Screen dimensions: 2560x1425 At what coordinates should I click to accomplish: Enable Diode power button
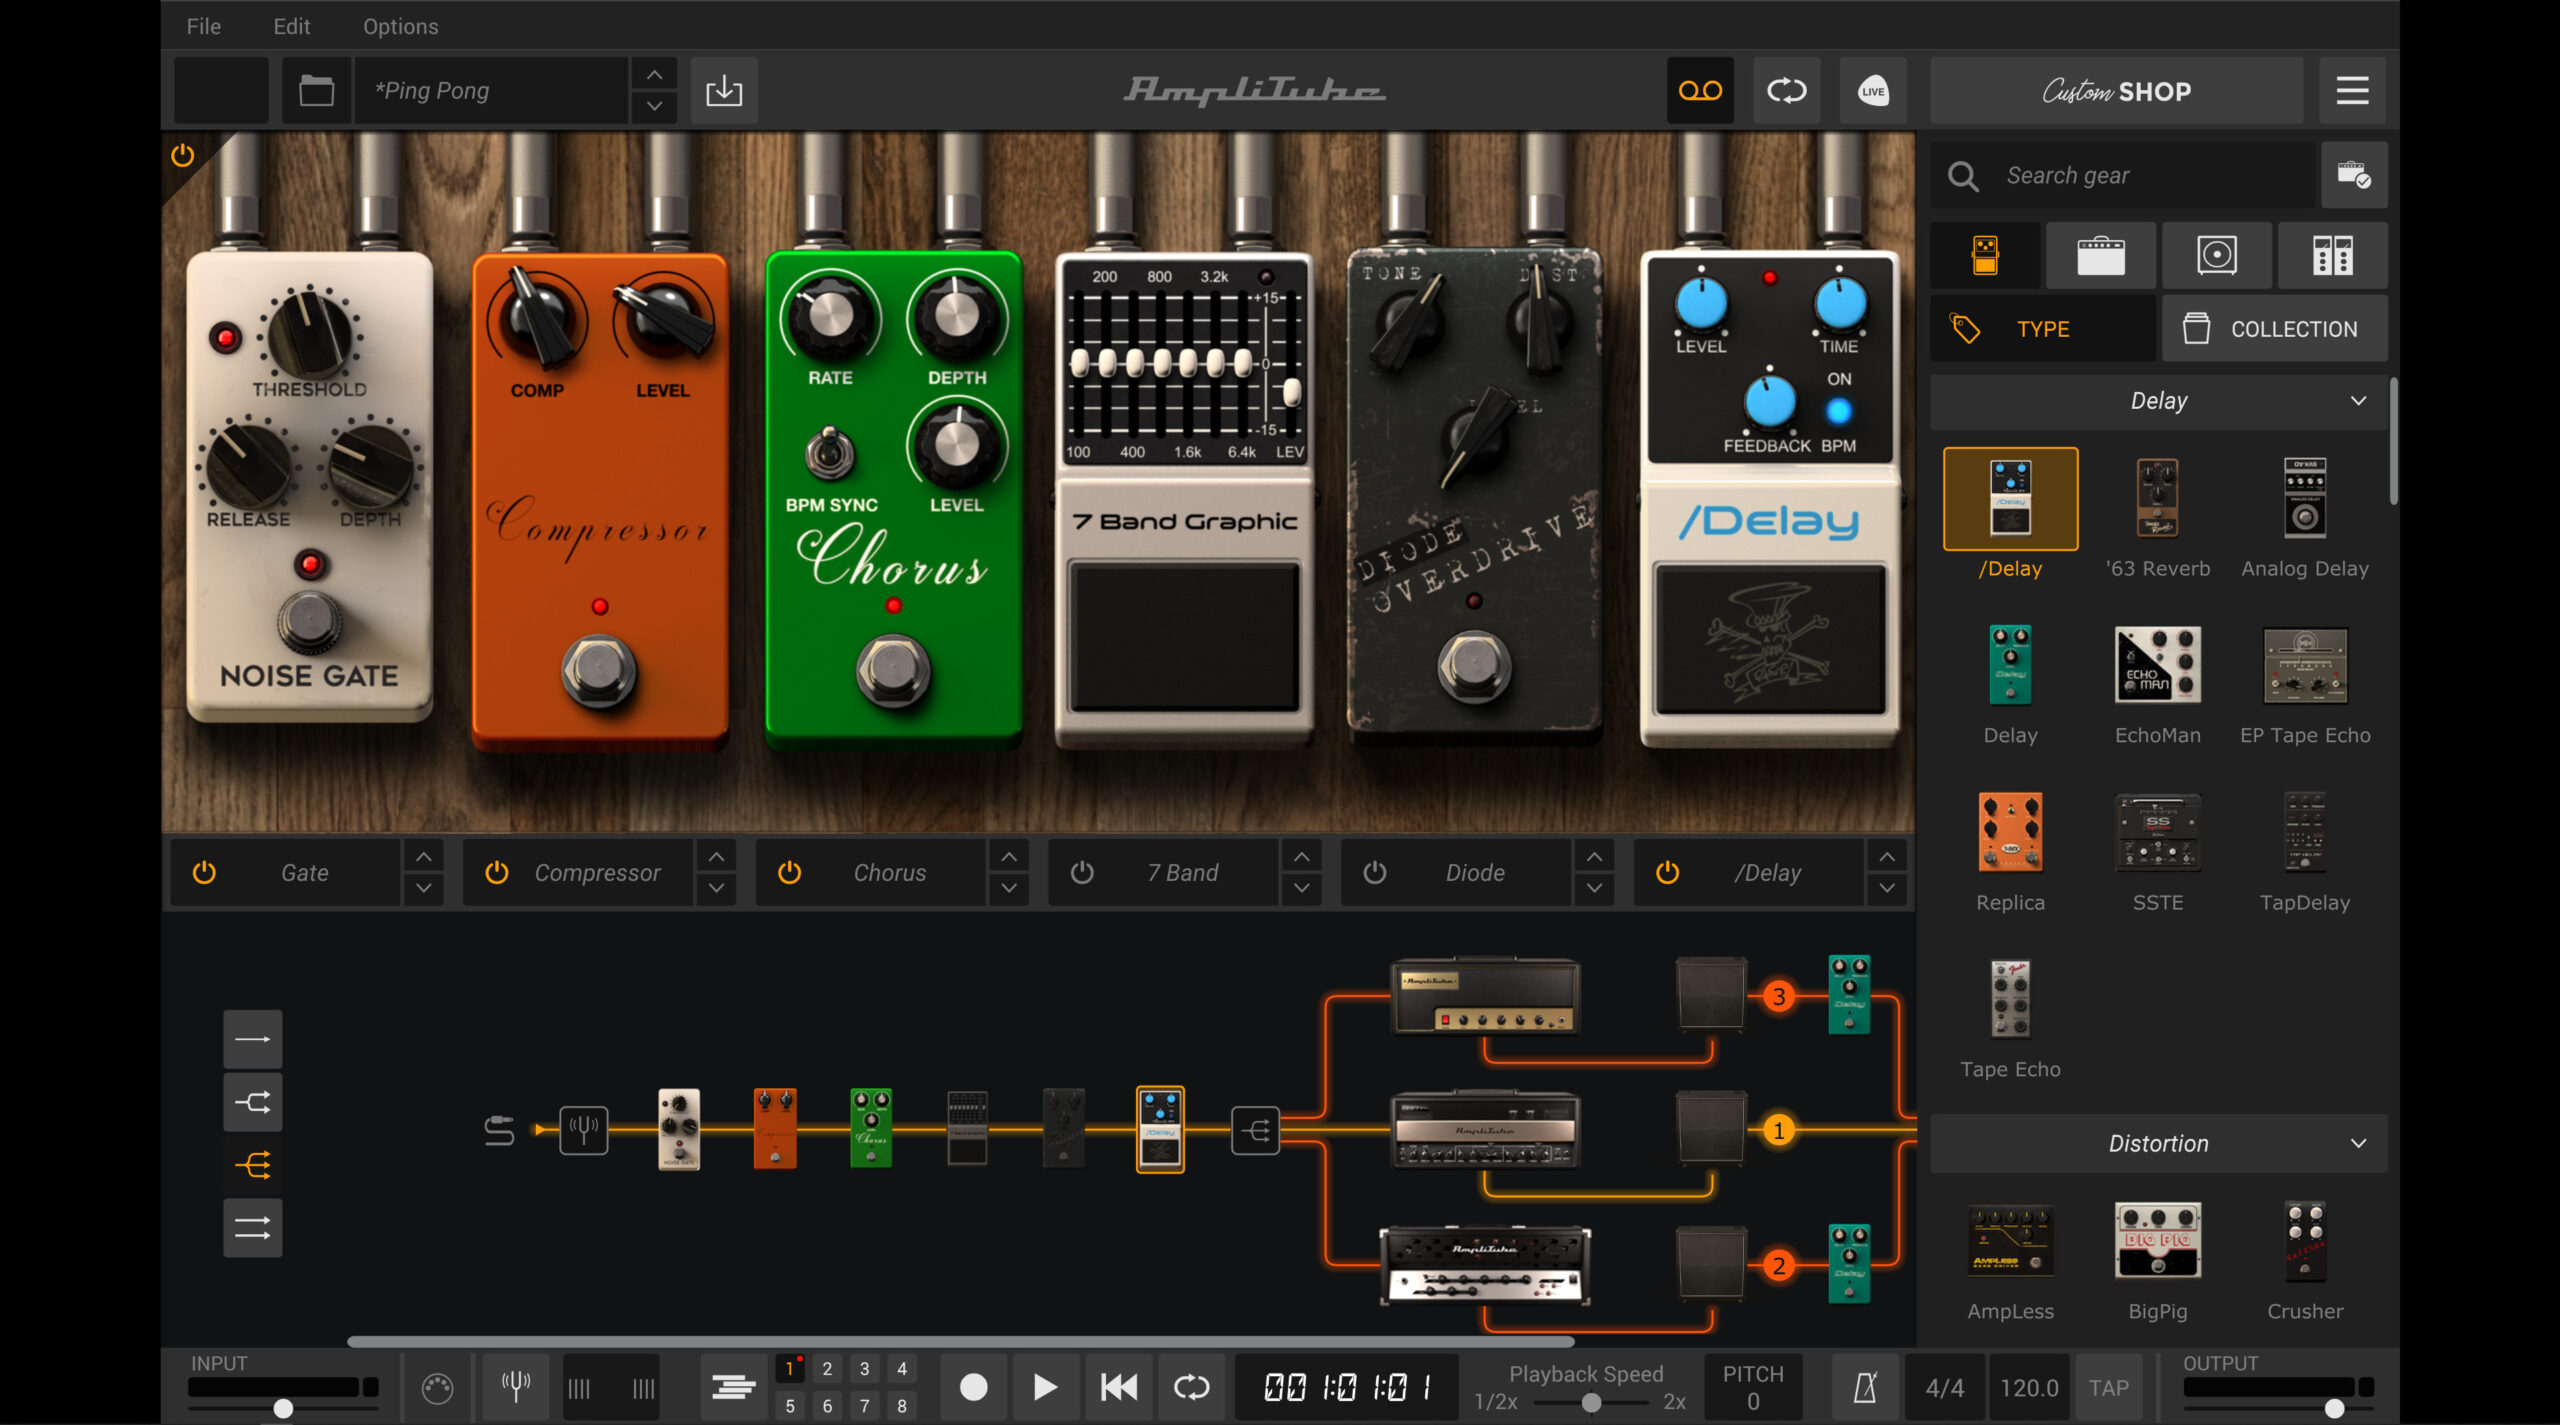click(1375, 872)
